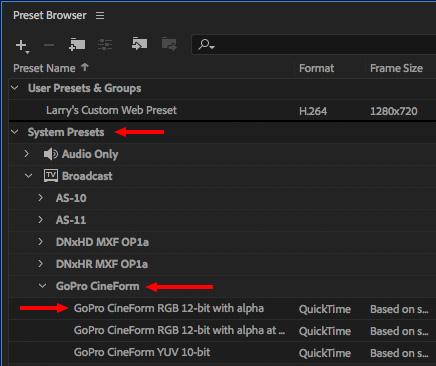Screen dimensions: 436x366
Task: Select the Broadcast label
Action: 87,176
